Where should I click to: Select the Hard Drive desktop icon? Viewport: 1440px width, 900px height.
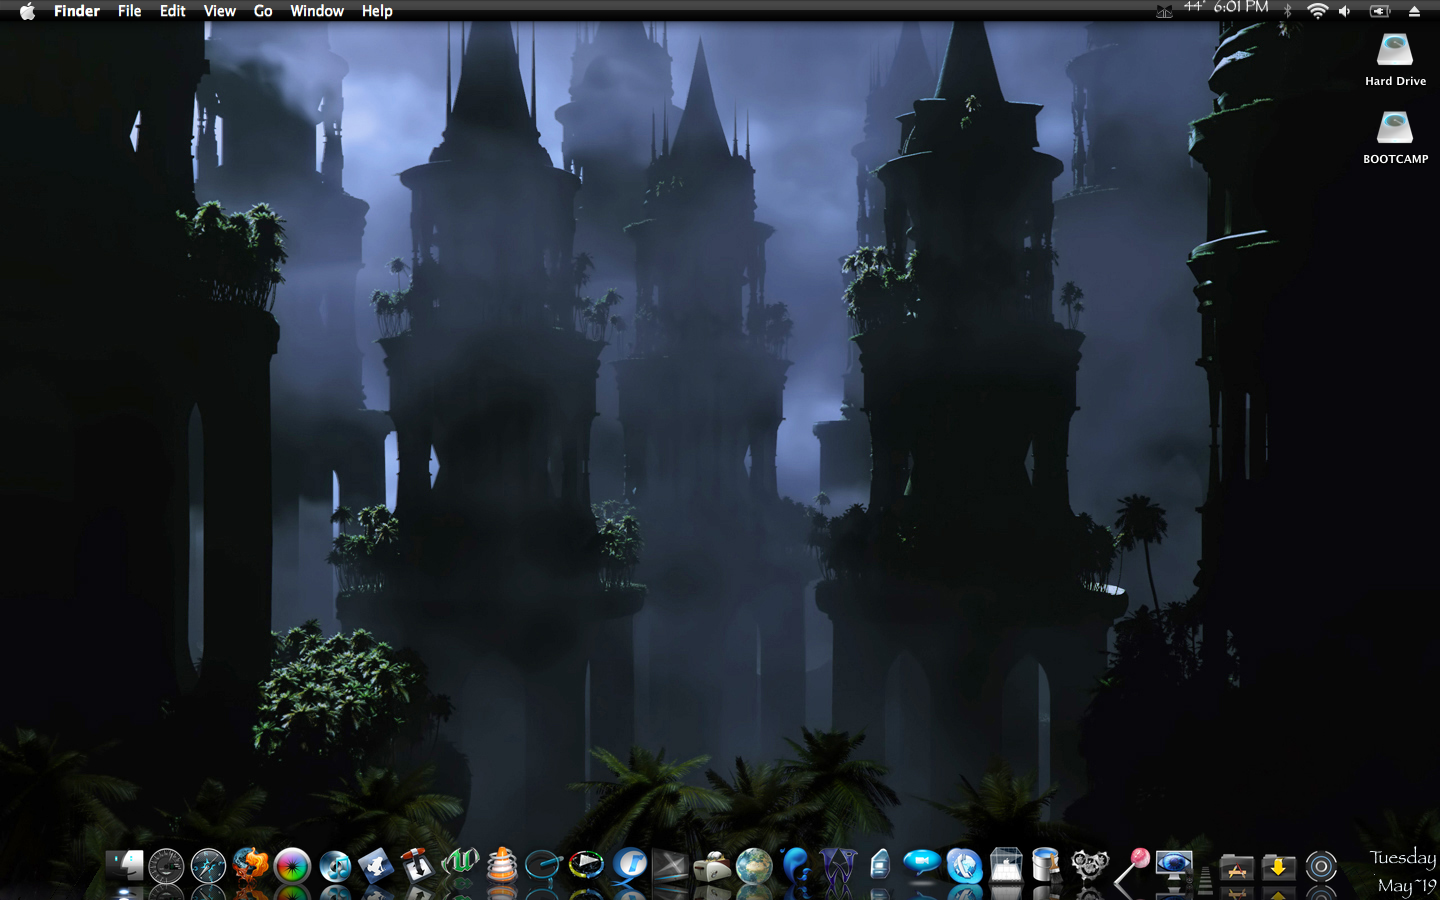[x=1395, y=60]
